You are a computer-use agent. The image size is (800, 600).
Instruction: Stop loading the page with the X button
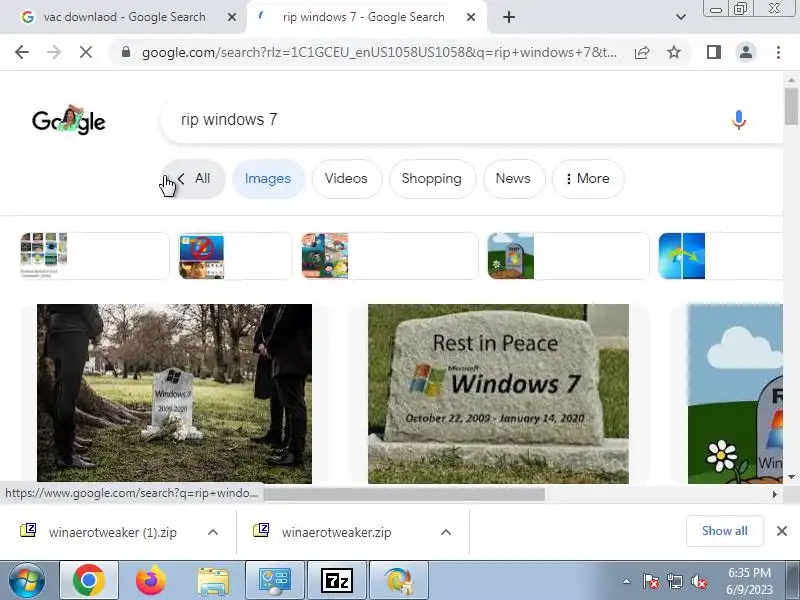(86, 52)
